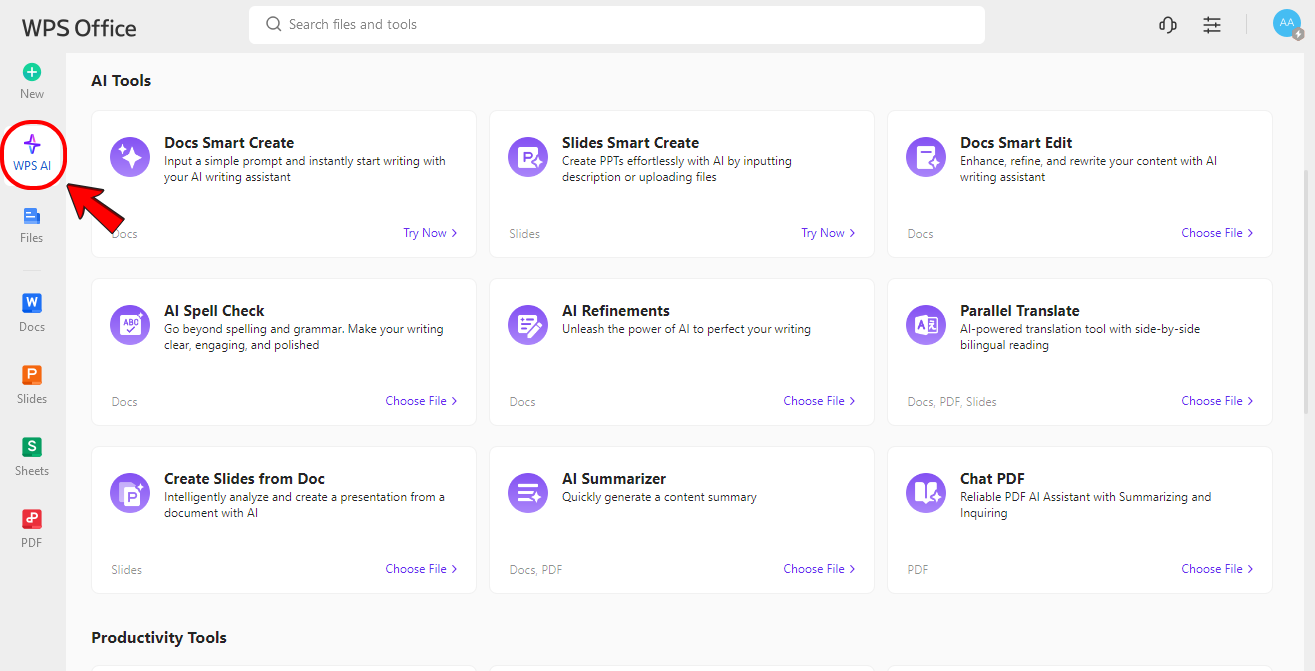Click Try Now for Slides Smart Create
The height and width of the screenshot is (671, 1315).
point(828,233)
